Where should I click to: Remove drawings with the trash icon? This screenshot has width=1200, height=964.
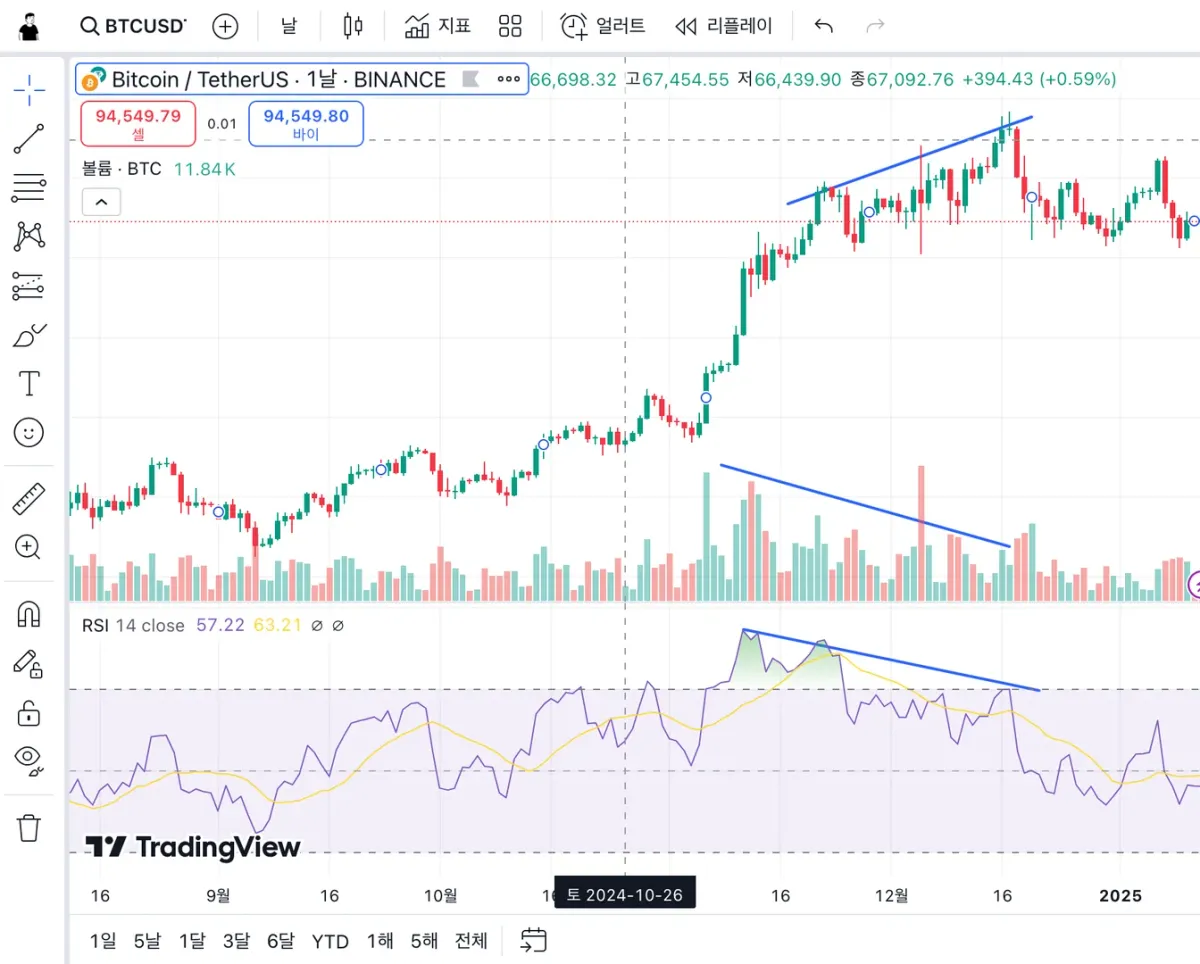tap(29, 828)
